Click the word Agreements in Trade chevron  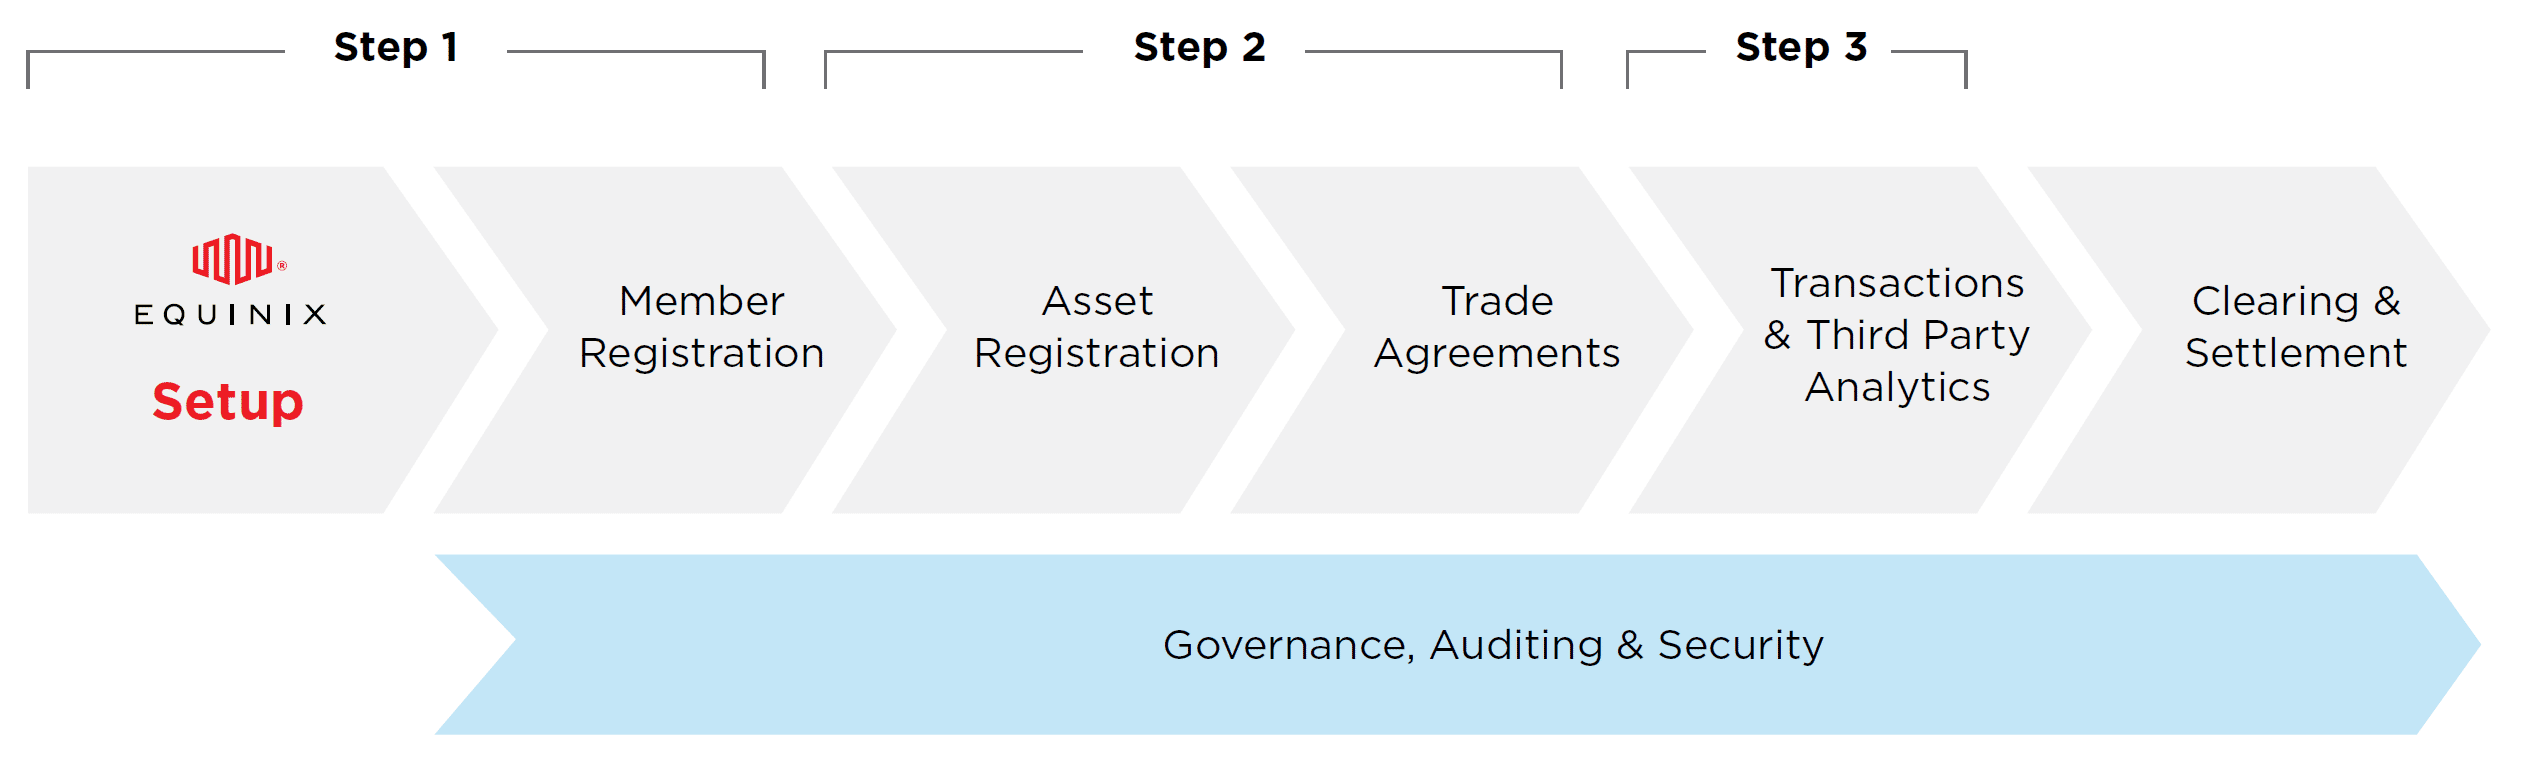1497,355
